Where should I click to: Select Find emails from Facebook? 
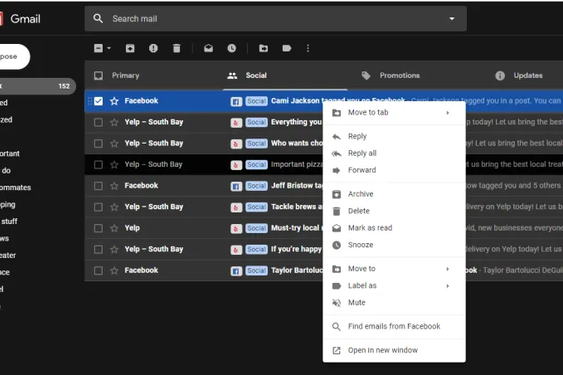pyautogui.click(x=394, y=326)
